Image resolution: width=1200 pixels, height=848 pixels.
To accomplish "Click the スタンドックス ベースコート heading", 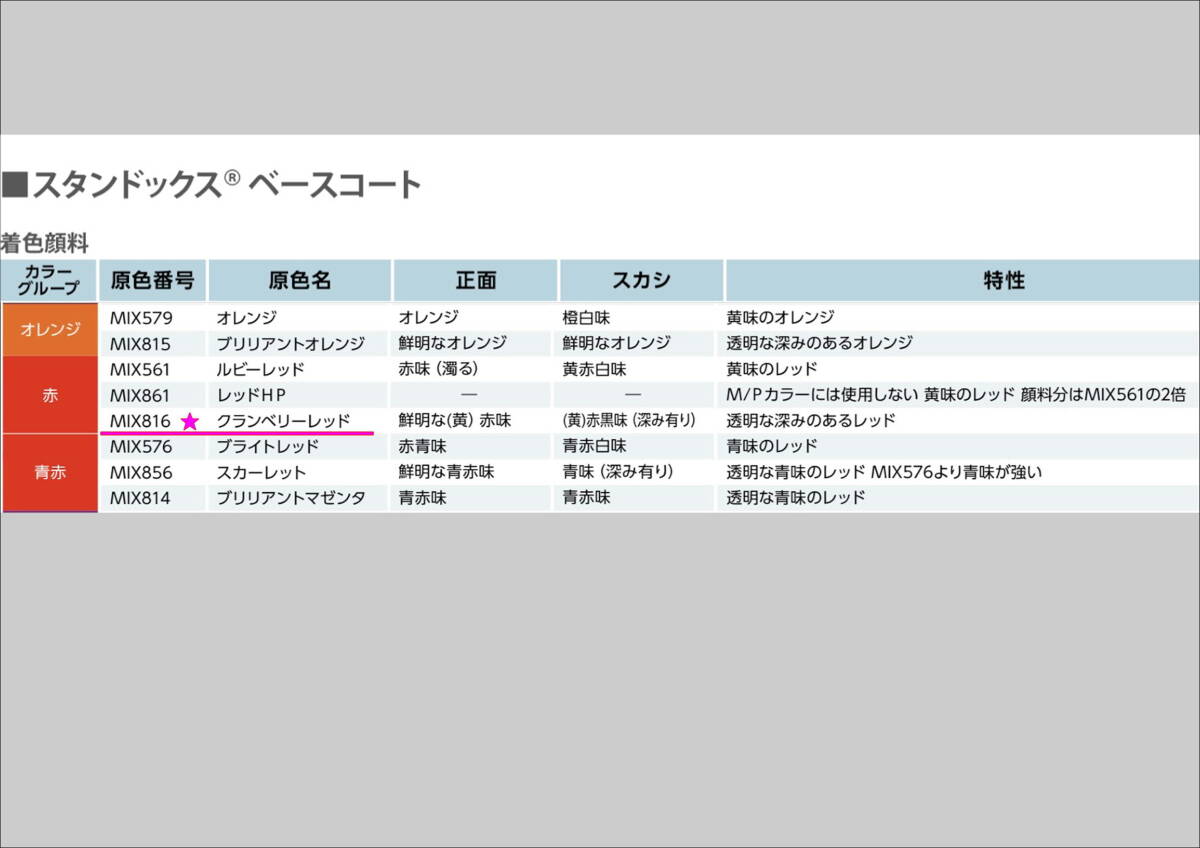I will (211, 184).
